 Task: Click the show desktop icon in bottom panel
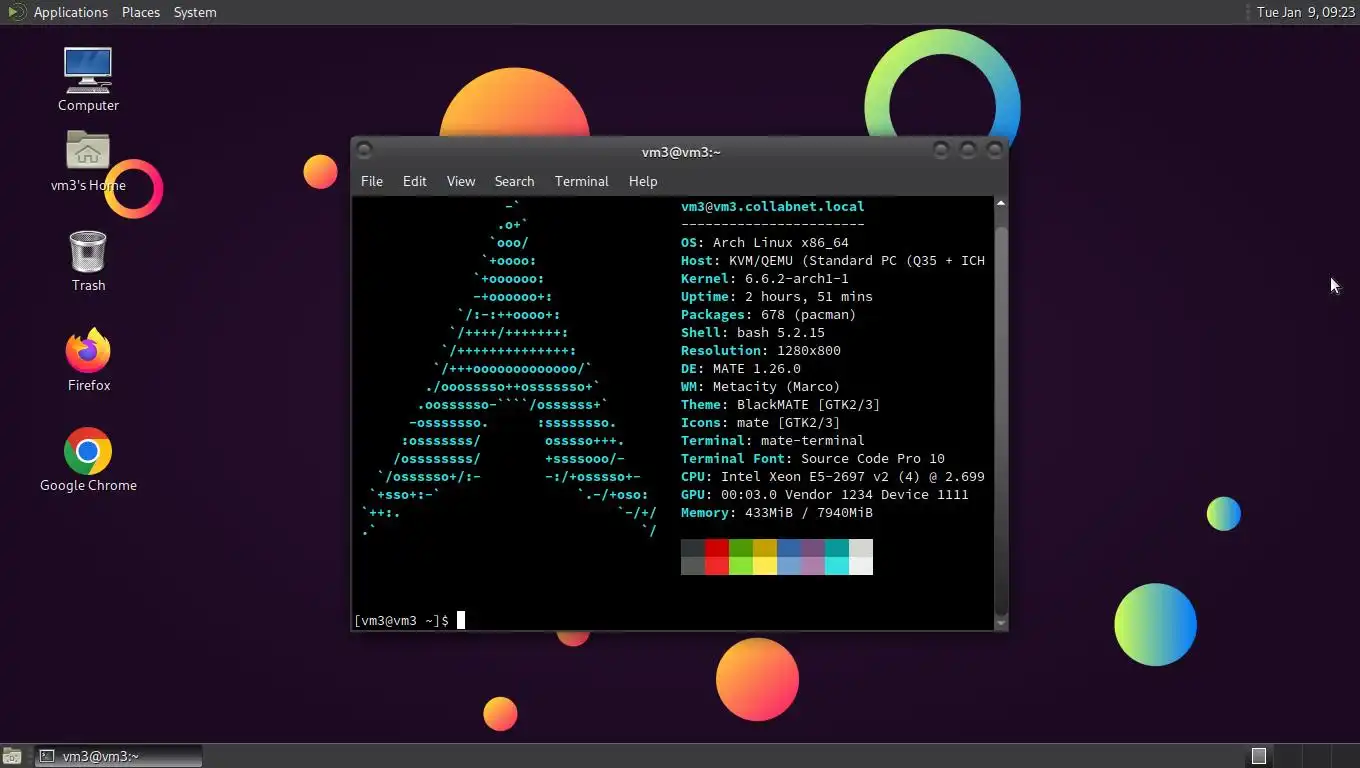[x=12, y=756]
